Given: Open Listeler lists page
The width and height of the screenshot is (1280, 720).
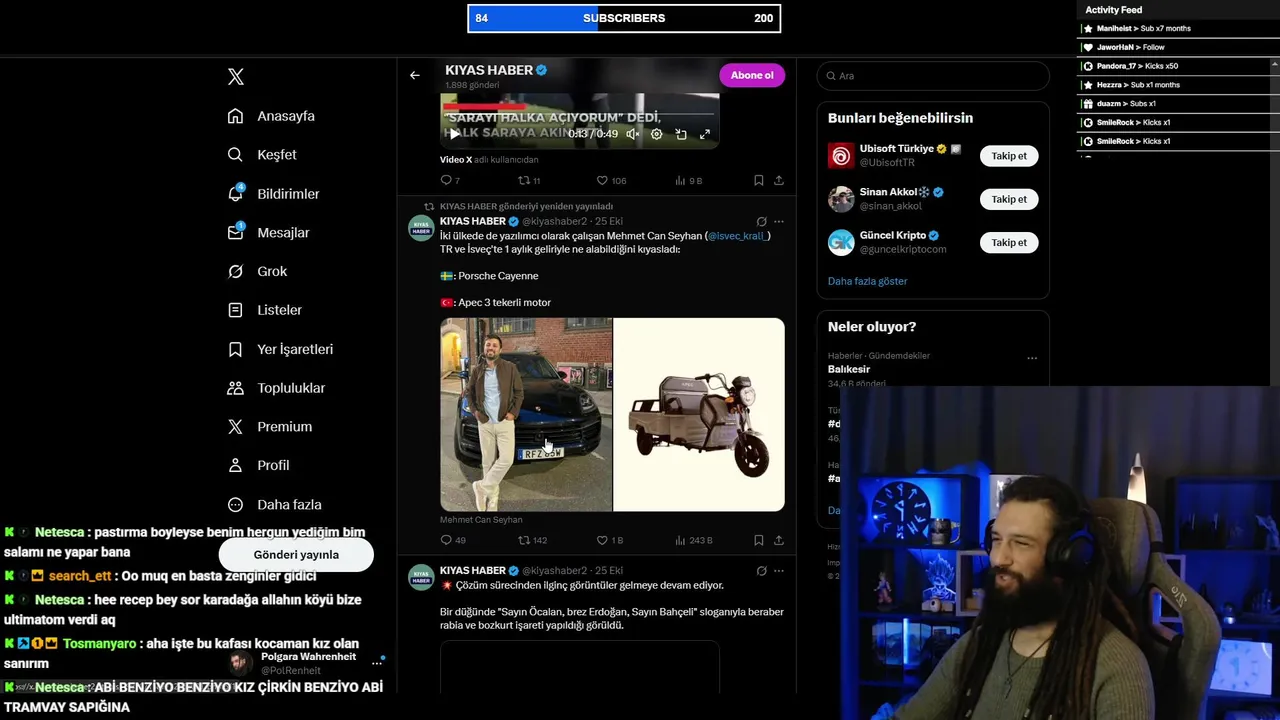Looking at the screenshot, I should (x=264, y=310).
